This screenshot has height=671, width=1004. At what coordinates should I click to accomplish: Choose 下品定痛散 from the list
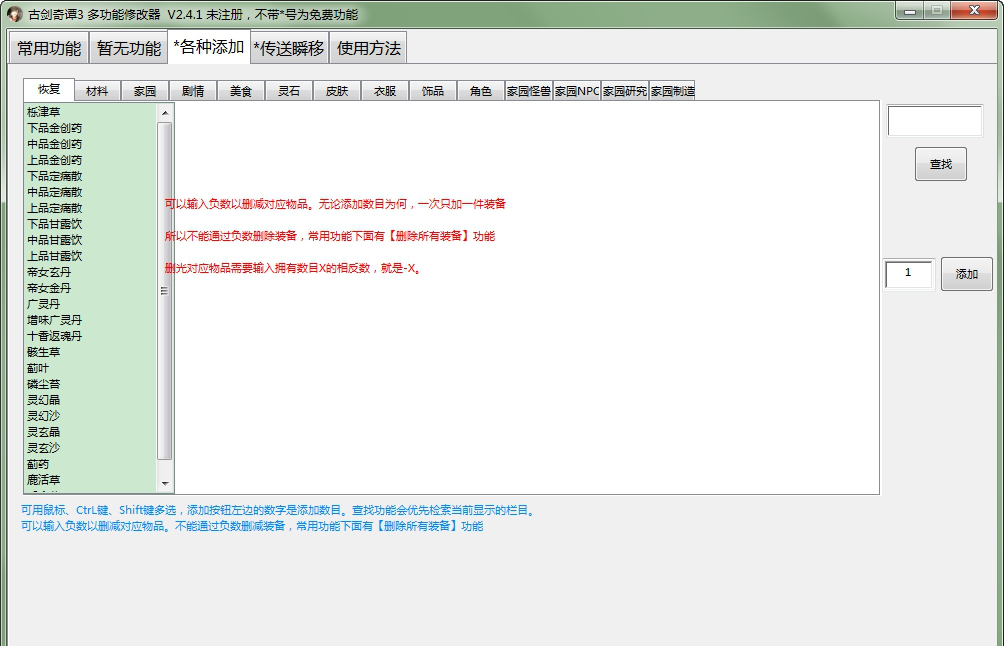(x=91, y=176)
